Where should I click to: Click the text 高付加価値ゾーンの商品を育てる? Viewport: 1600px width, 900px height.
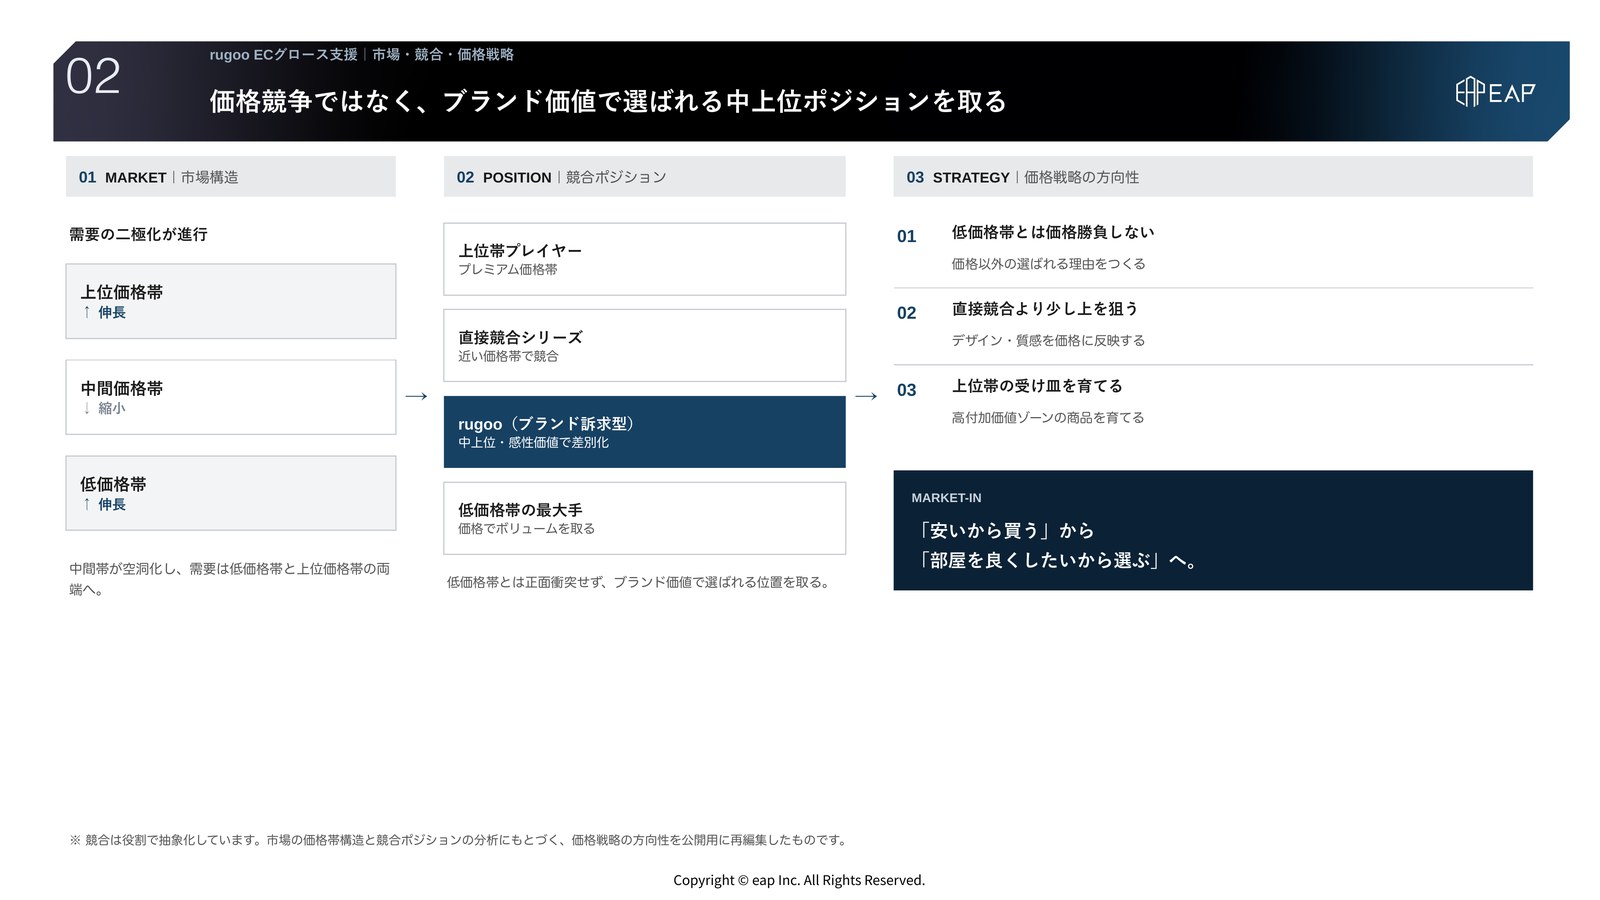(x=1048, y=417)
